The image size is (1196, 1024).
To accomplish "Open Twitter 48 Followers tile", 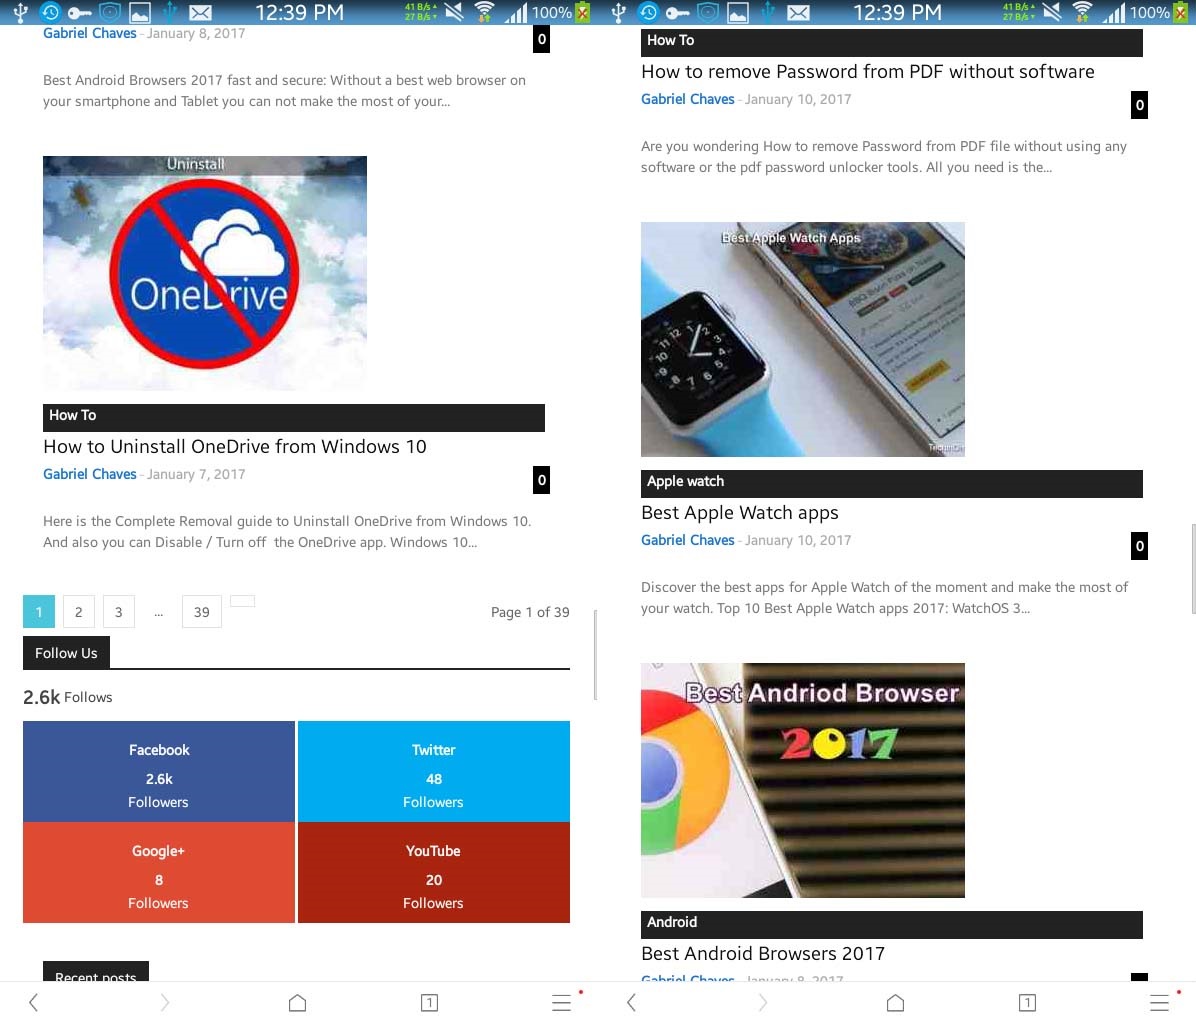I will pos(433,771).
